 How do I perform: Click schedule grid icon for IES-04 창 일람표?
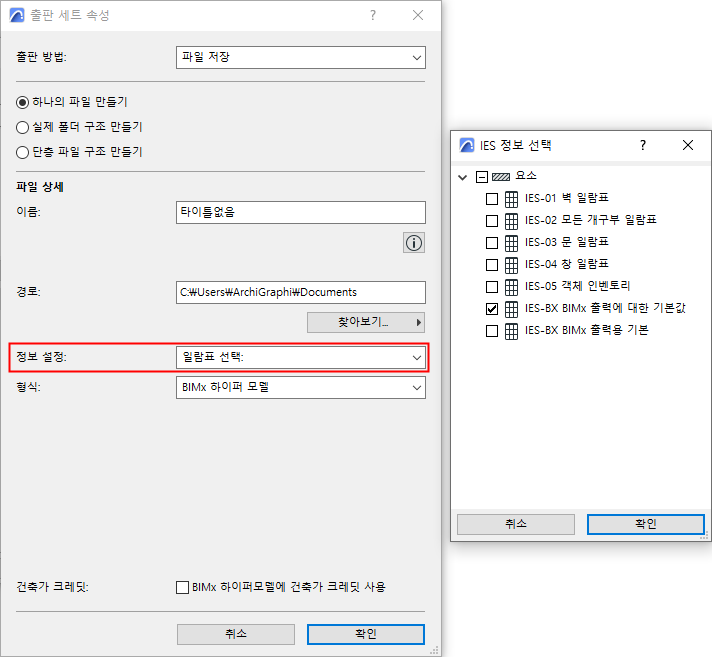(x=511, y=265)
